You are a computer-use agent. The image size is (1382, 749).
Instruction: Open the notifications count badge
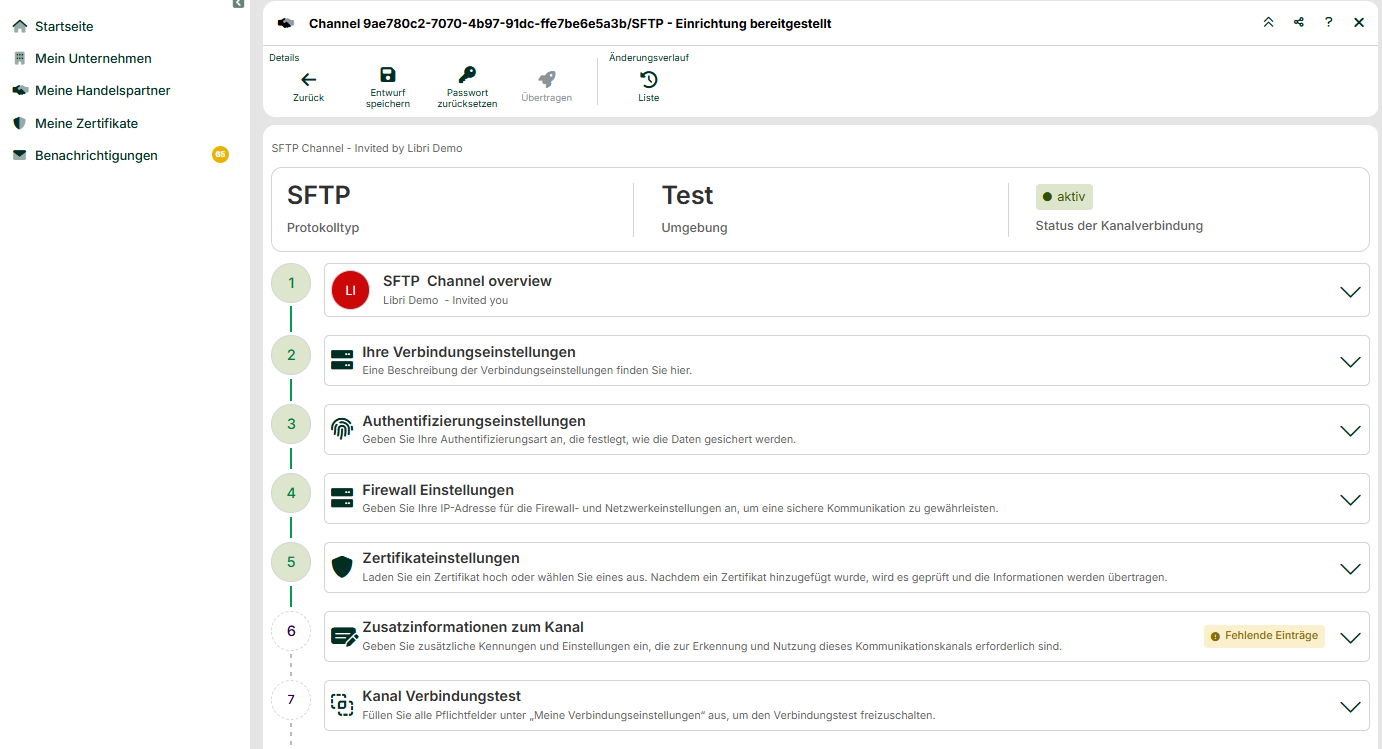coord(220,155)
